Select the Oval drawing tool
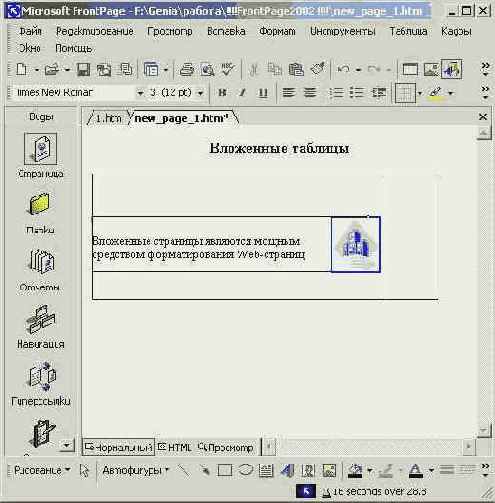This screenshot has width=495, height=503. [x=246, y=470]
